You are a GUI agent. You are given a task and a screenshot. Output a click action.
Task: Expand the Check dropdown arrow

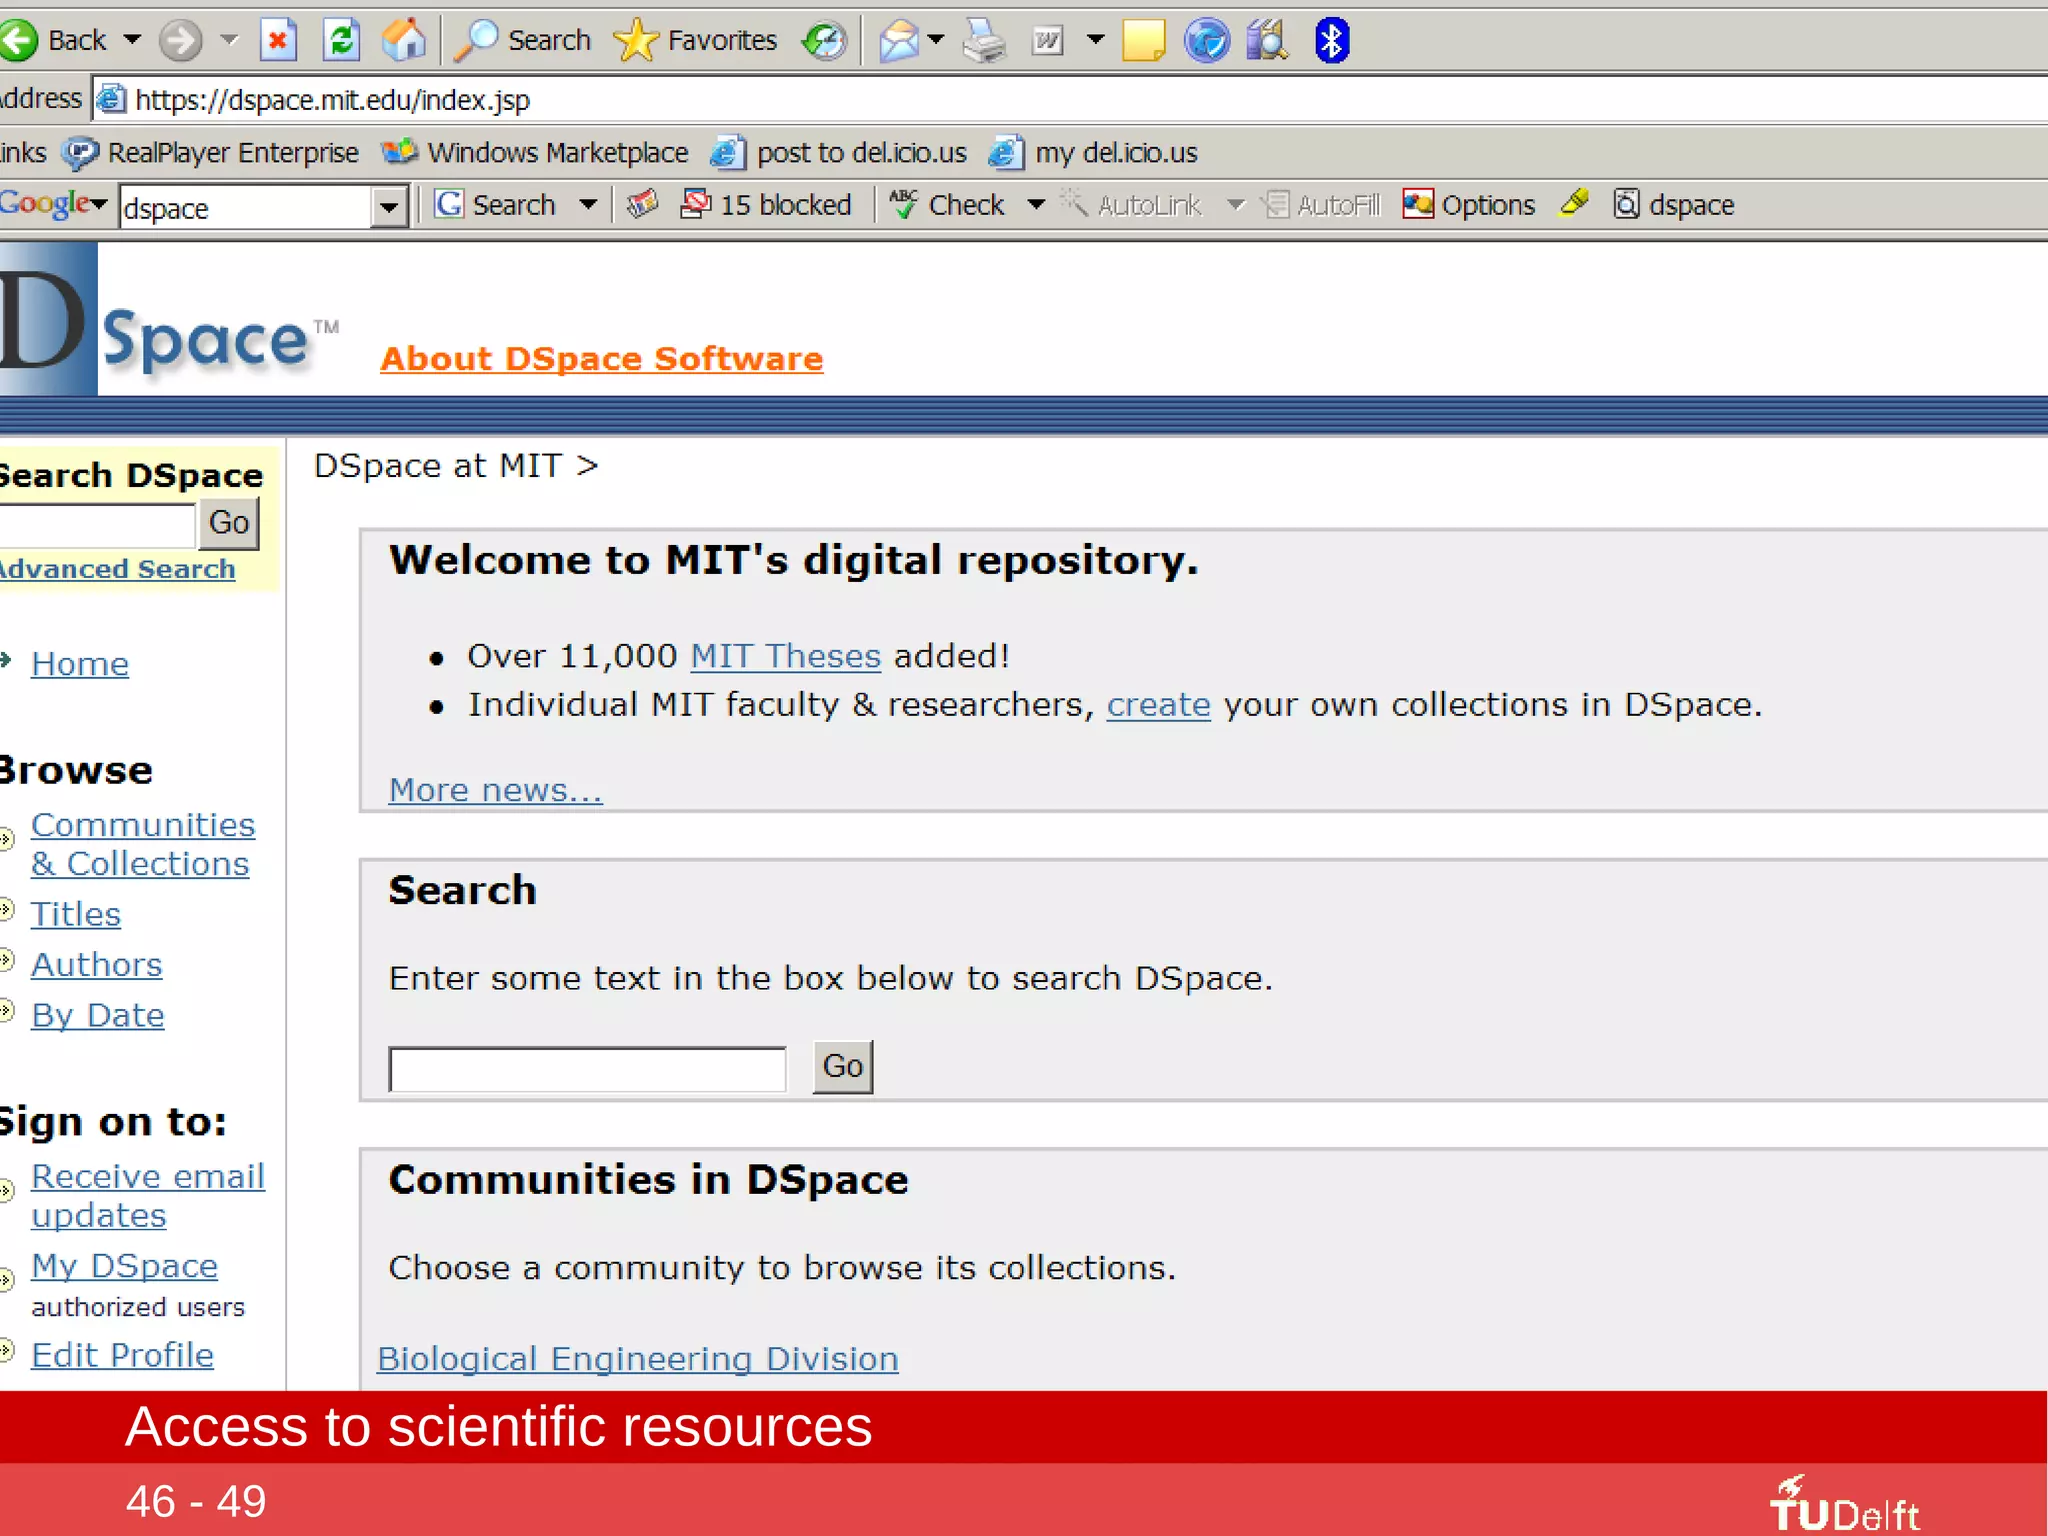[1037, 205]
